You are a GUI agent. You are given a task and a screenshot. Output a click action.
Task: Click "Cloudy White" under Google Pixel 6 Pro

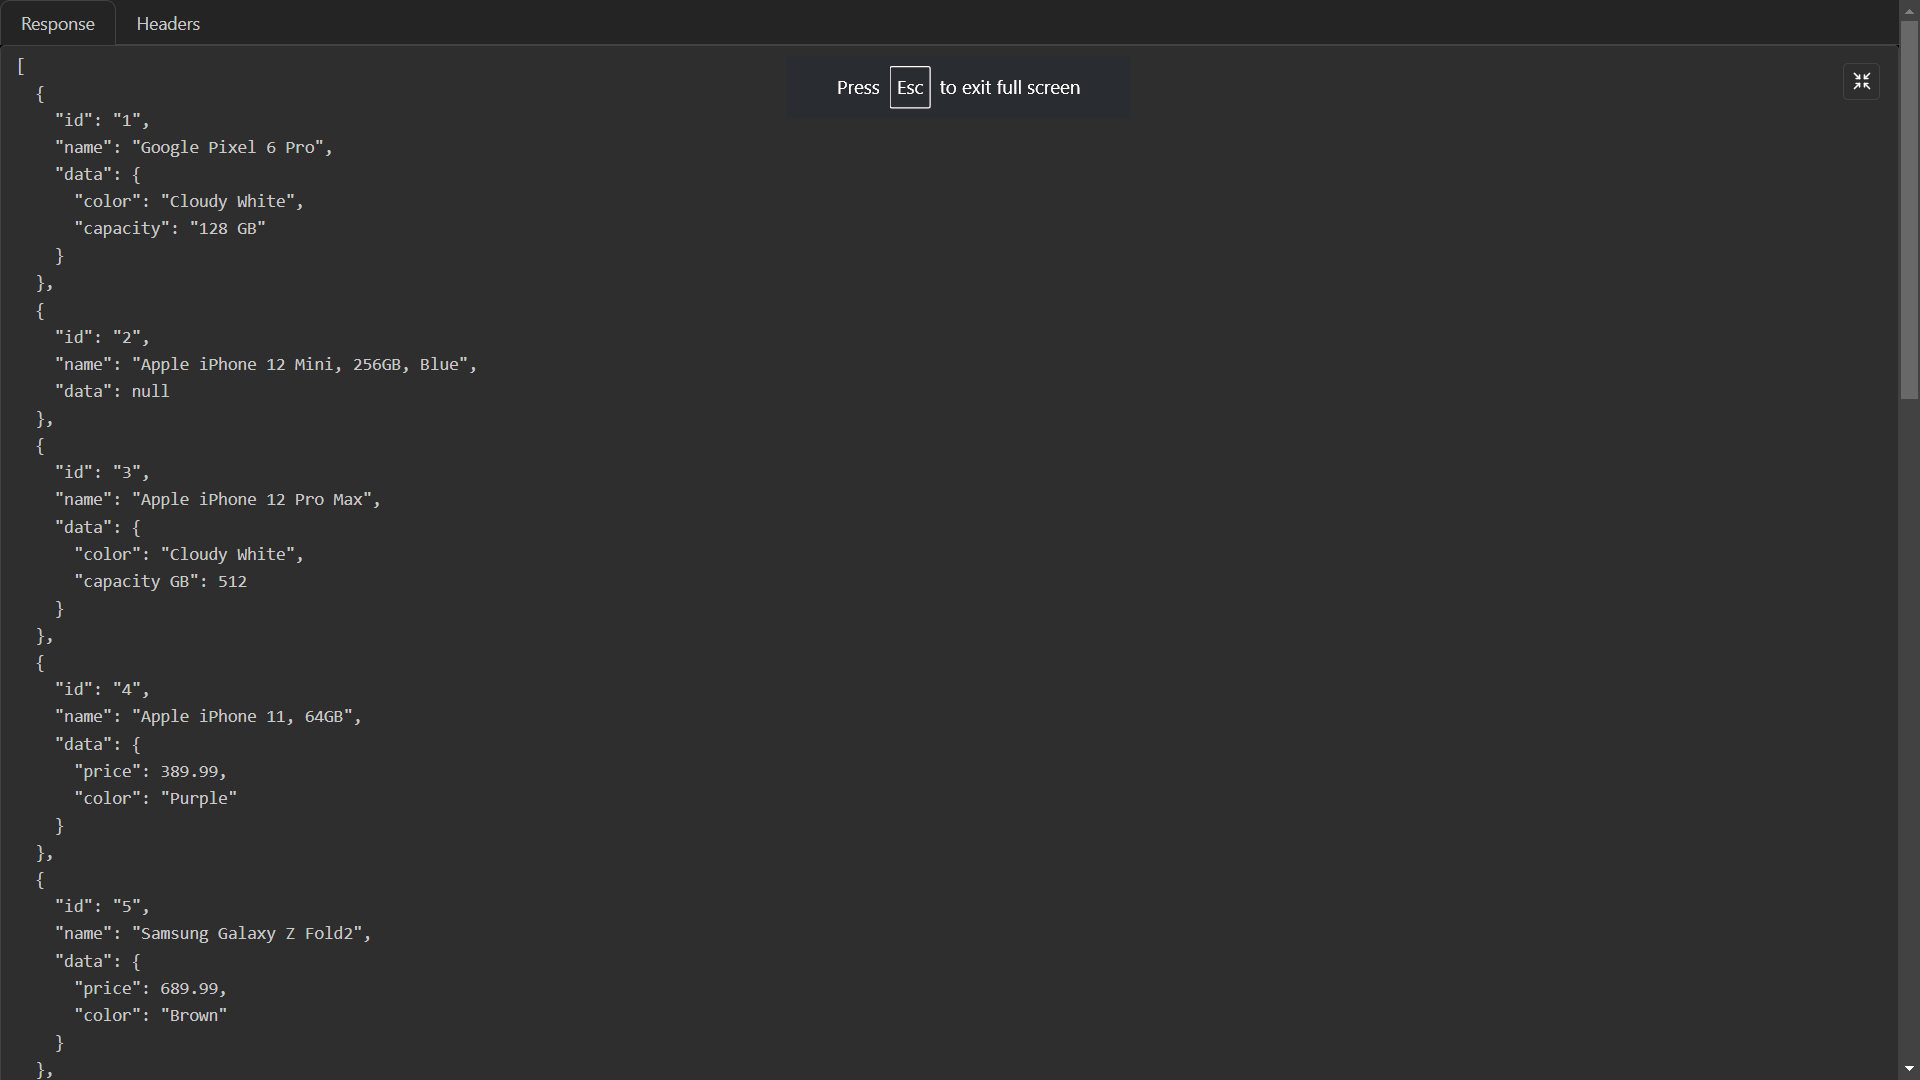228,201
